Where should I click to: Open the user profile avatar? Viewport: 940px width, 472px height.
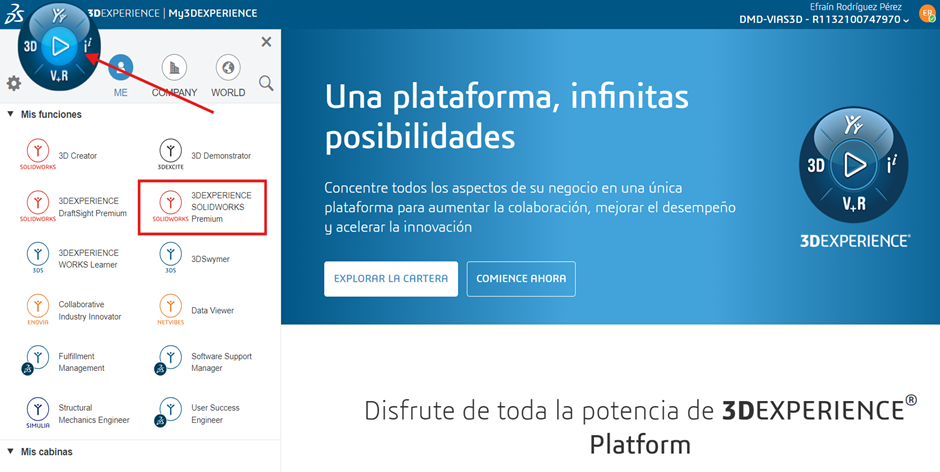point(926,14)
